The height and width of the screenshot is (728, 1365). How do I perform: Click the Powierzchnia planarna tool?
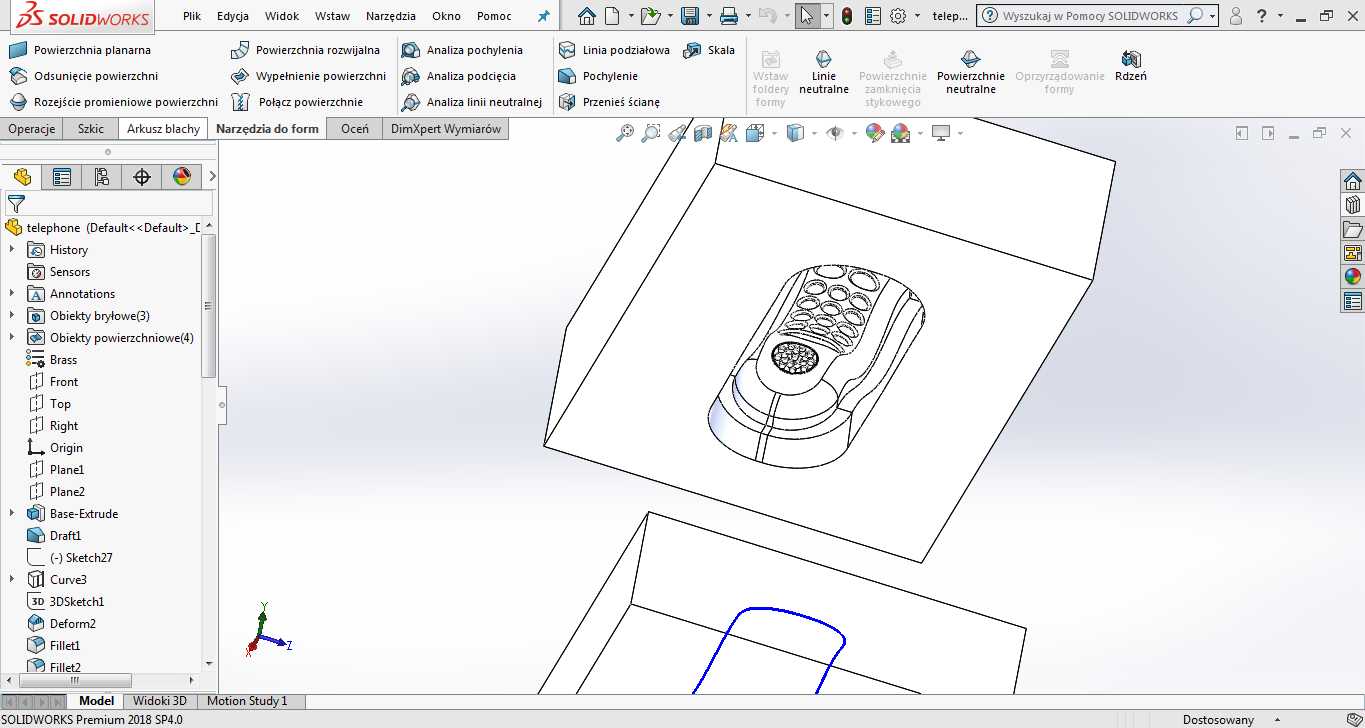coord(80,50)
